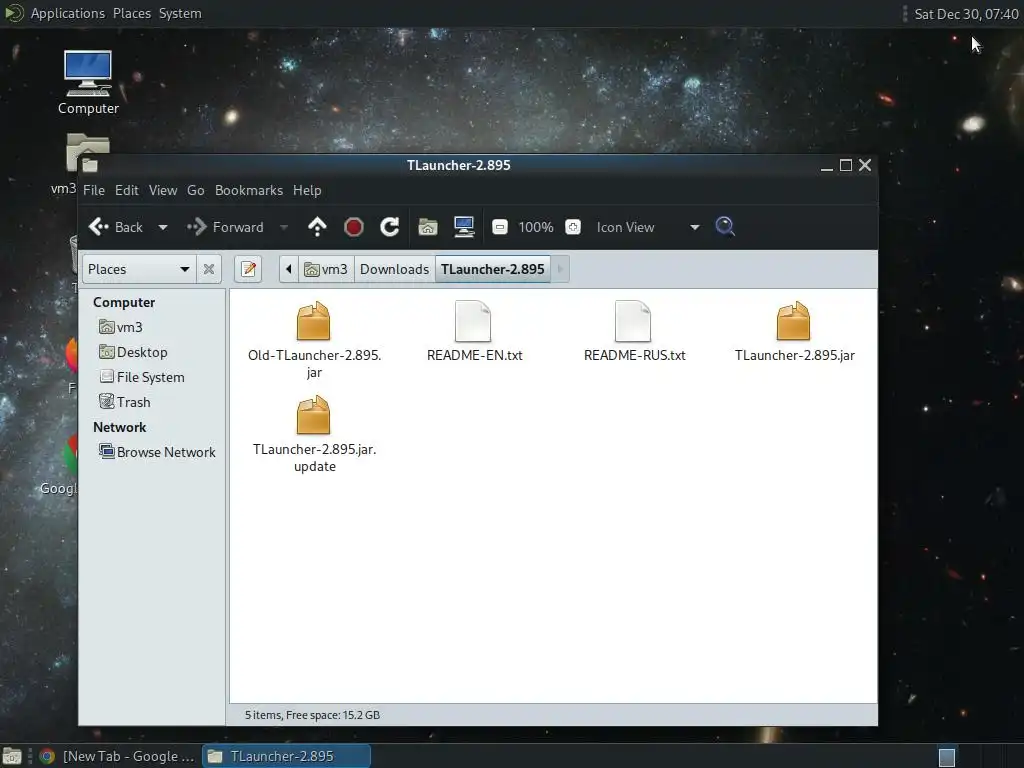
Task: Click the Downloads path bar button
Action: pyautogui.click(x=394, y=269)
